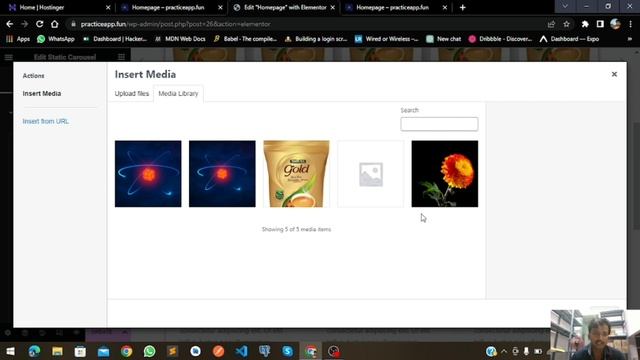Open Chrome three-dot menu
The width and height of the screenshot is (640, 360).
click(630, 24)
